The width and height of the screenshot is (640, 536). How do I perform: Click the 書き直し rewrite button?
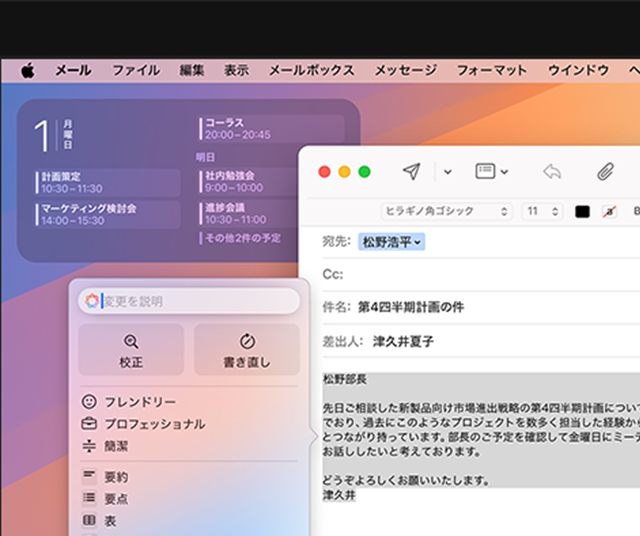point(246,349)
